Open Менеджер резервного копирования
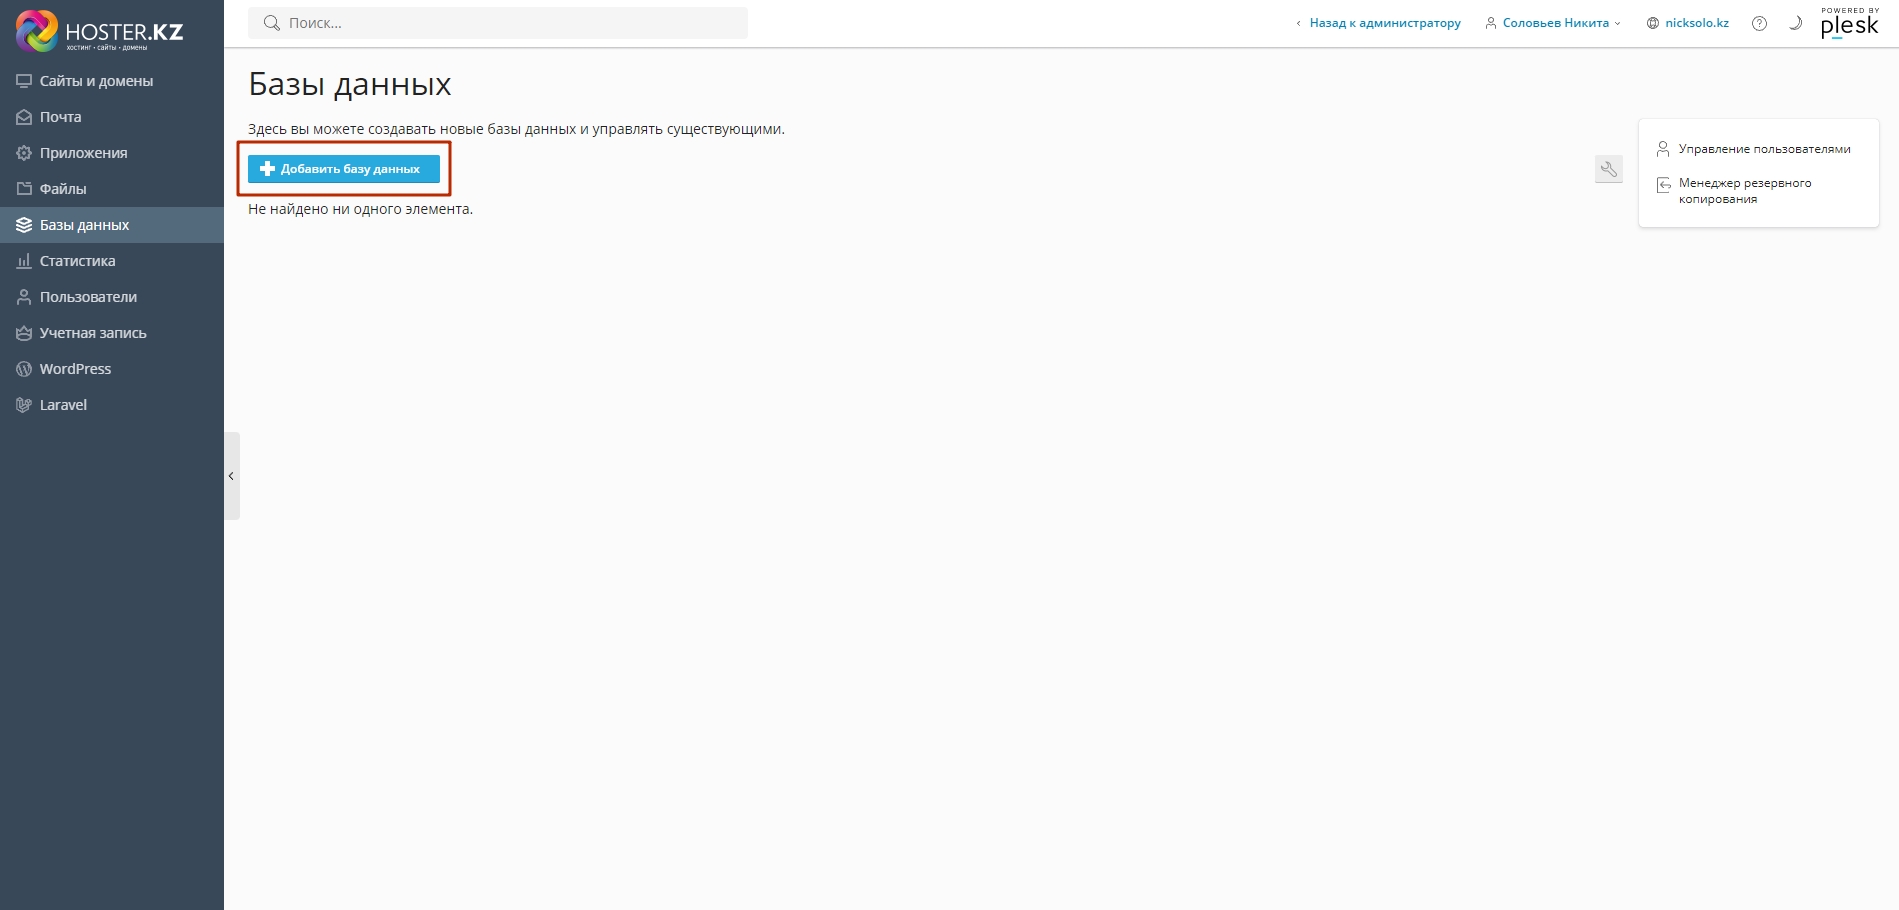Viewport: 1899px width, 910px height. click(x=1744, y=190)
